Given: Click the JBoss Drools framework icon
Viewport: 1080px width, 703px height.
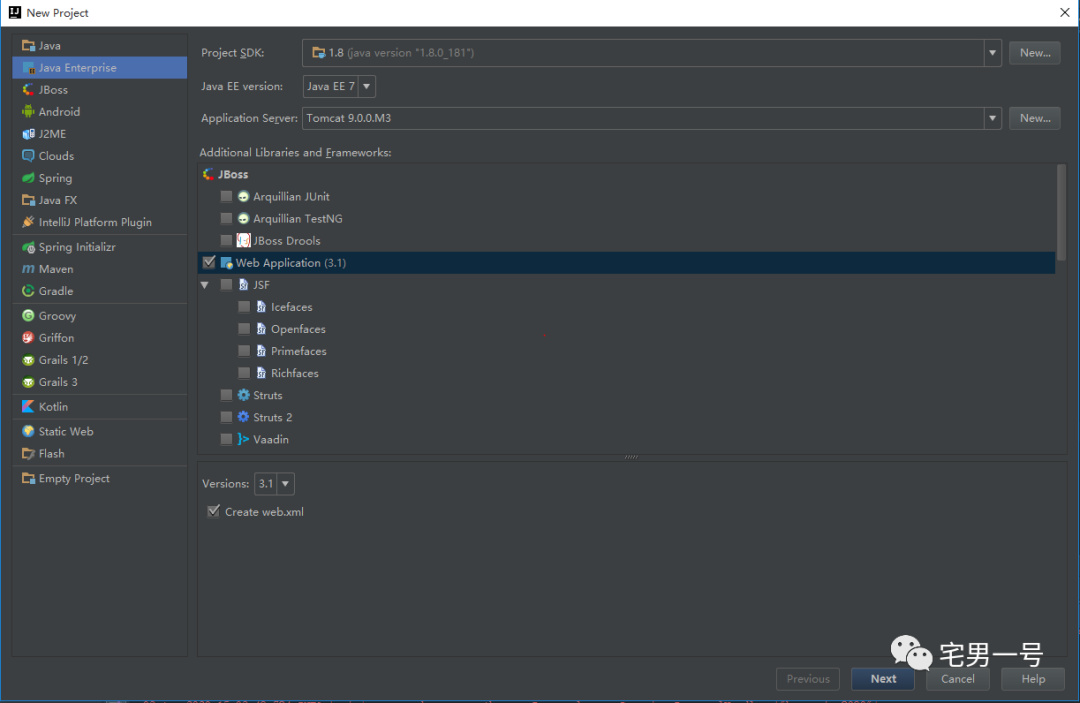Looking at the screenshot, I should pos(243,240).
